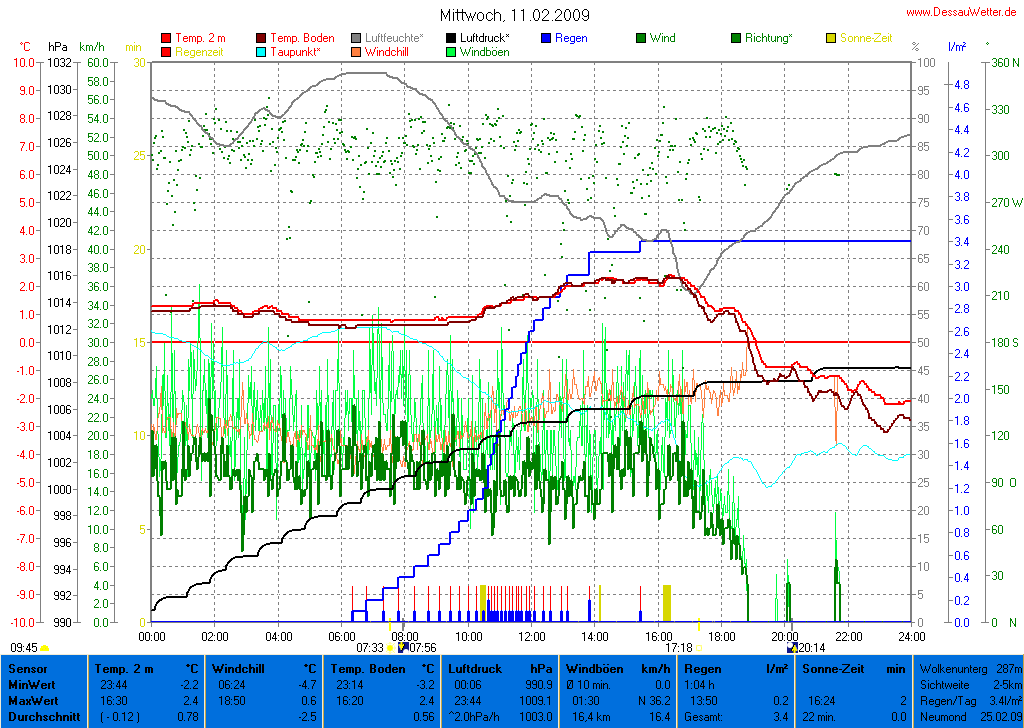
Task: Click the blue Regen legend square
Action: pyautogui.click(x=546, y=38)
